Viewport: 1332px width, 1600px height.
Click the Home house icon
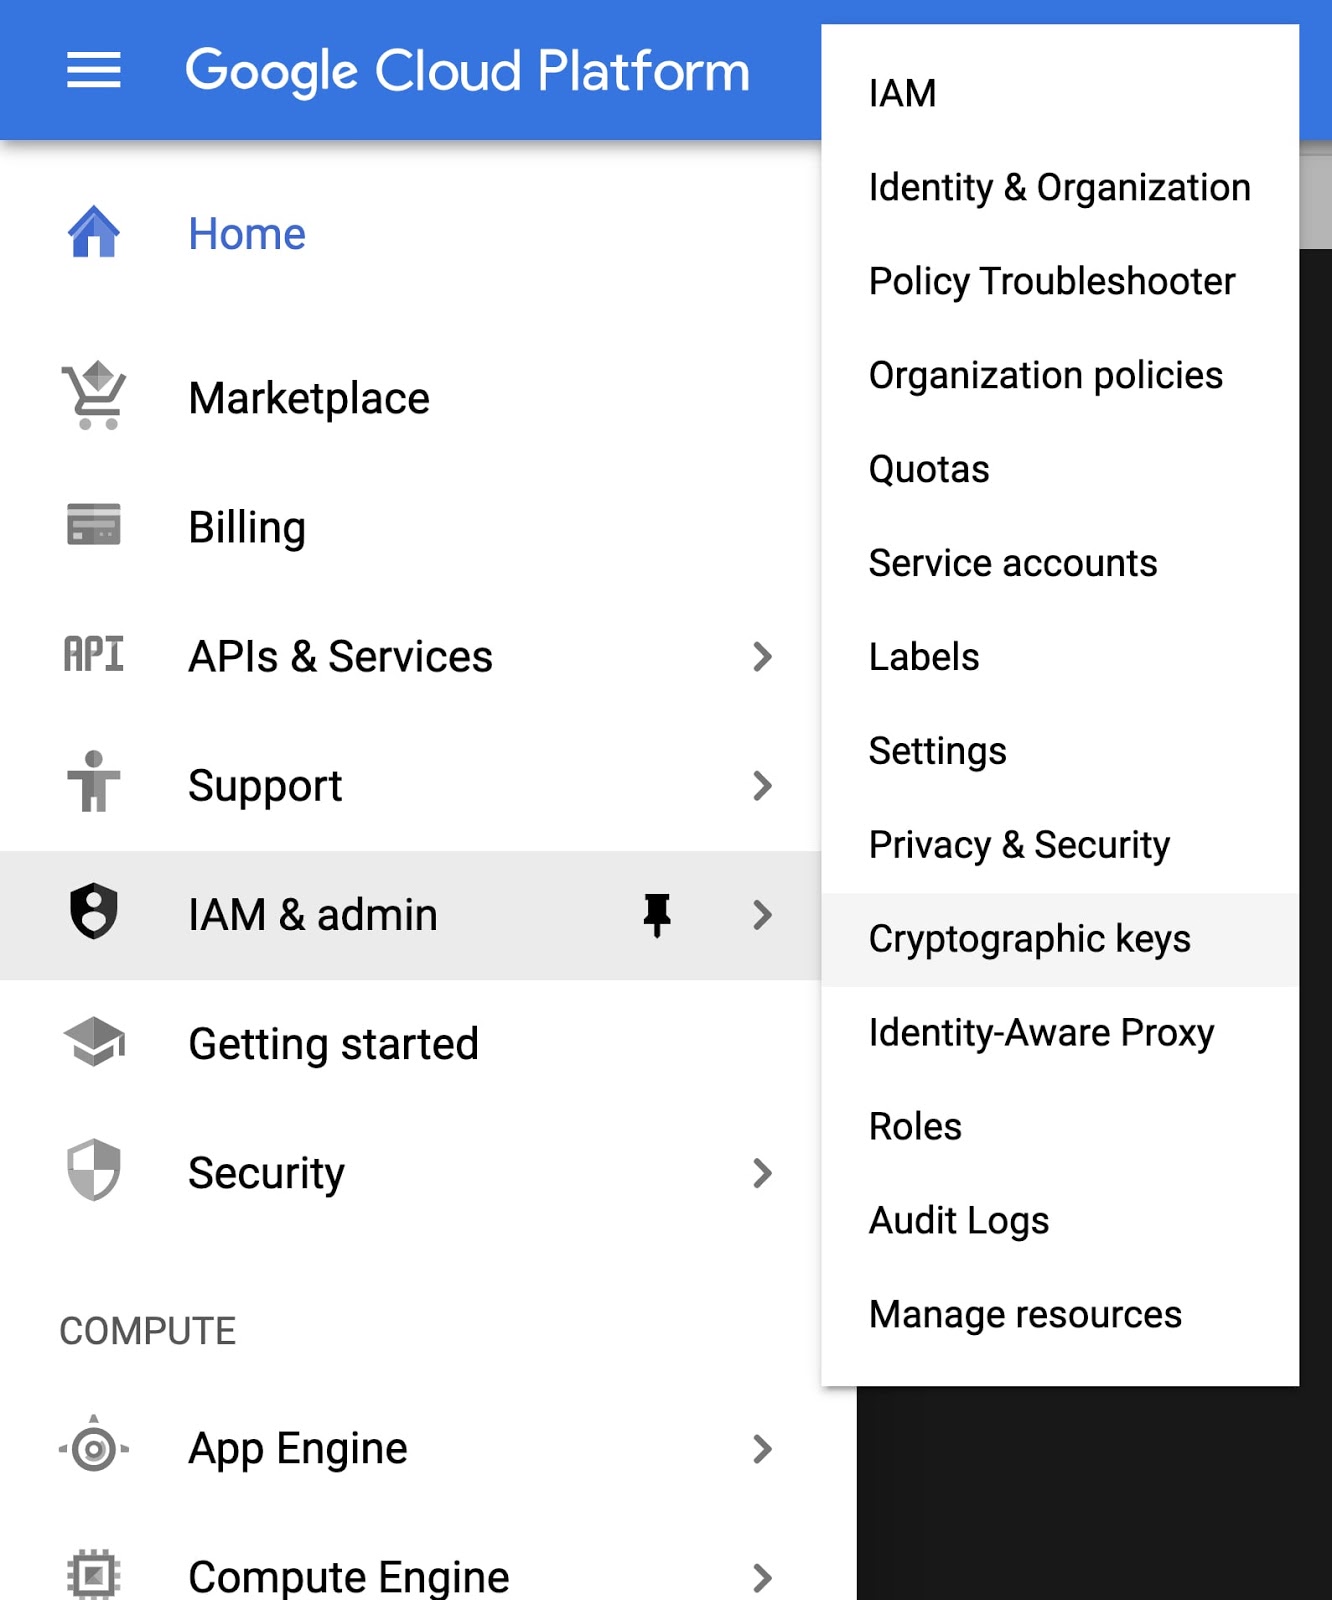[x=94, y=233]
